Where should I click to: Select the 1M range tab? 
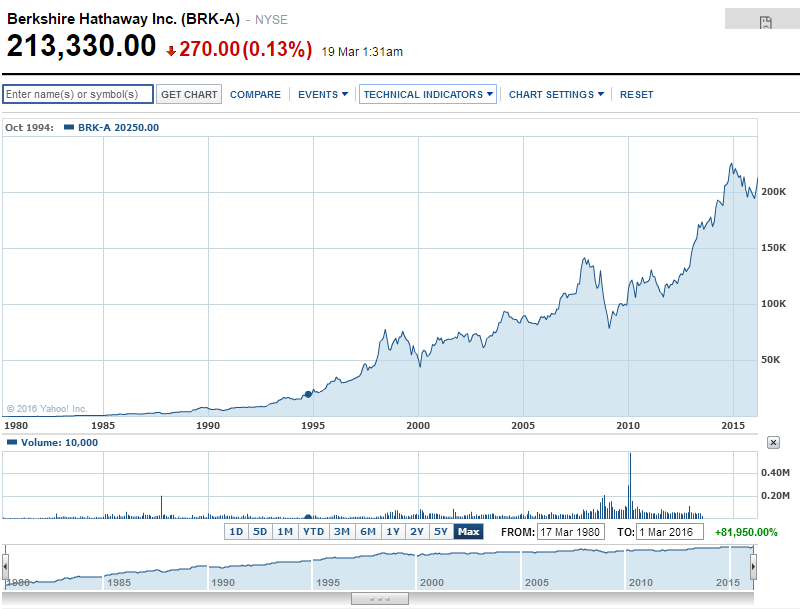coord(284,532)
